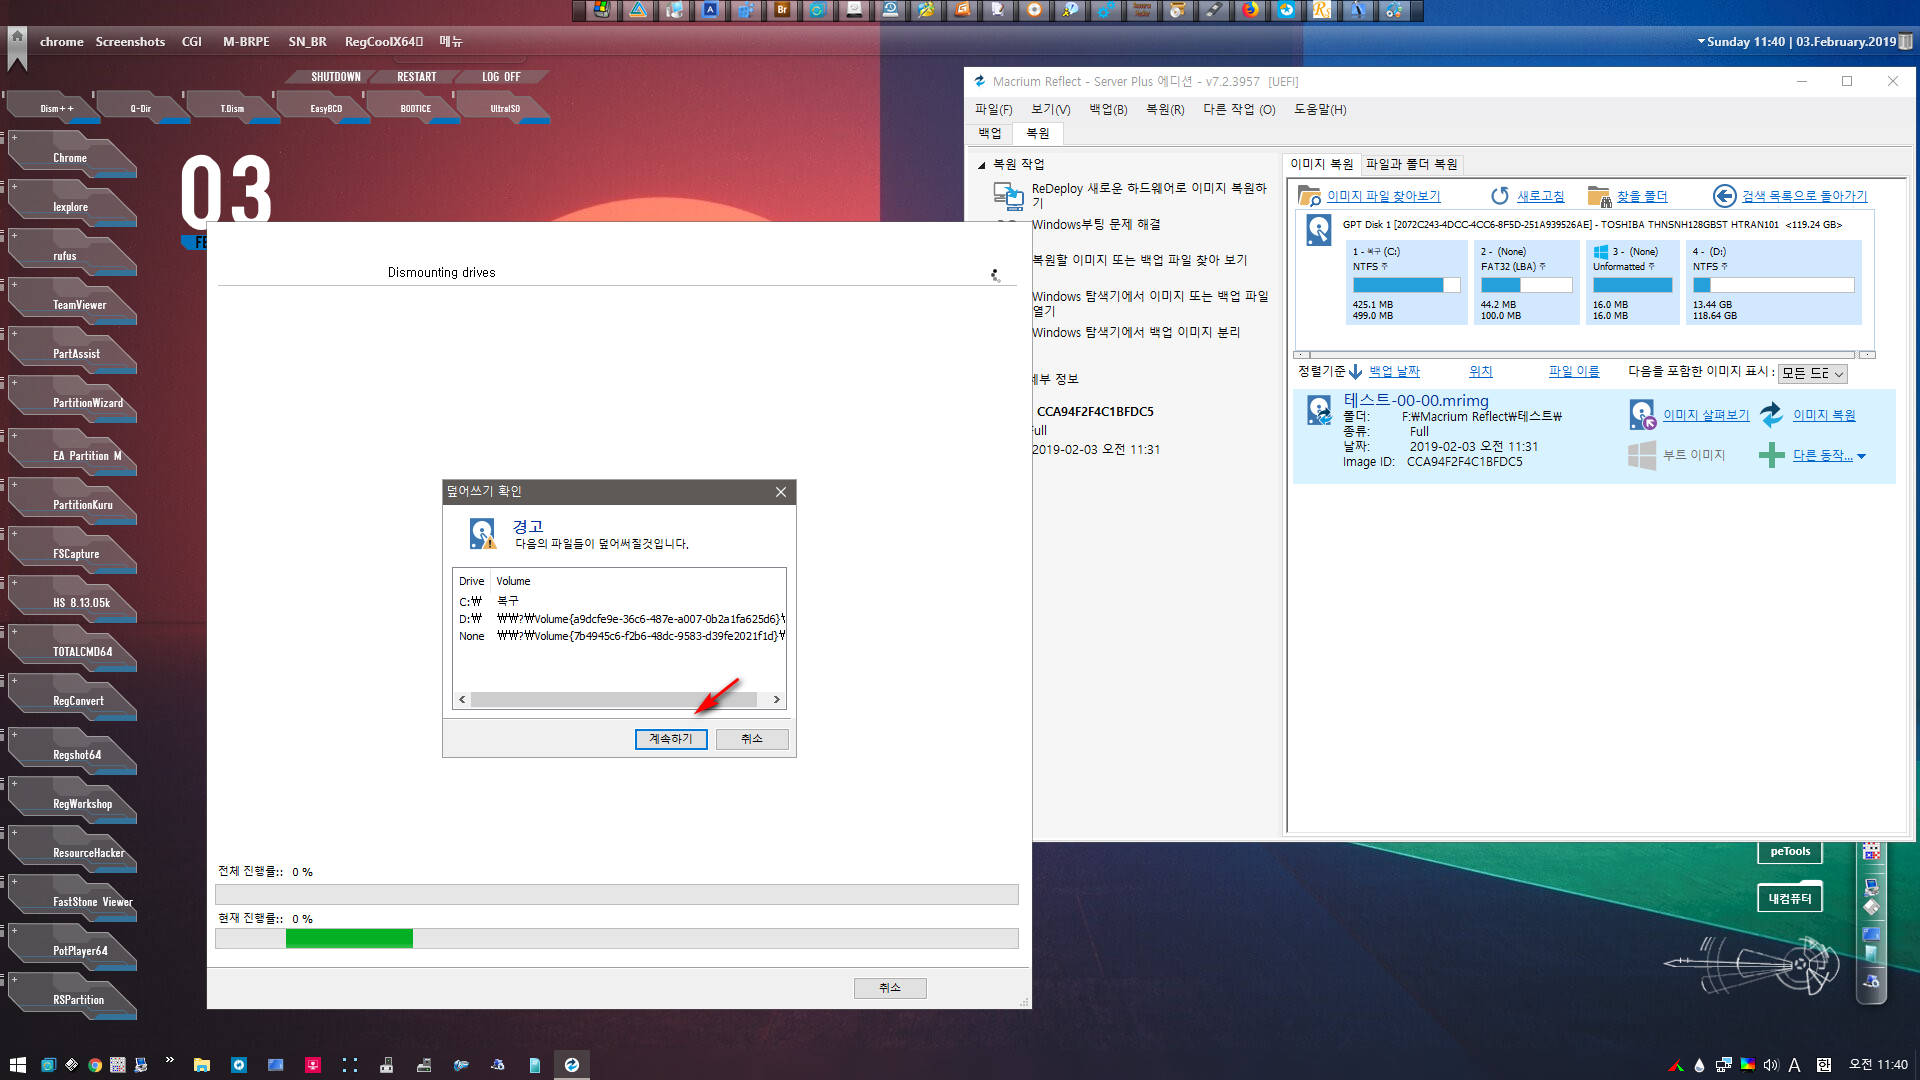Click the browse image file folder icon

(1309, 196)
